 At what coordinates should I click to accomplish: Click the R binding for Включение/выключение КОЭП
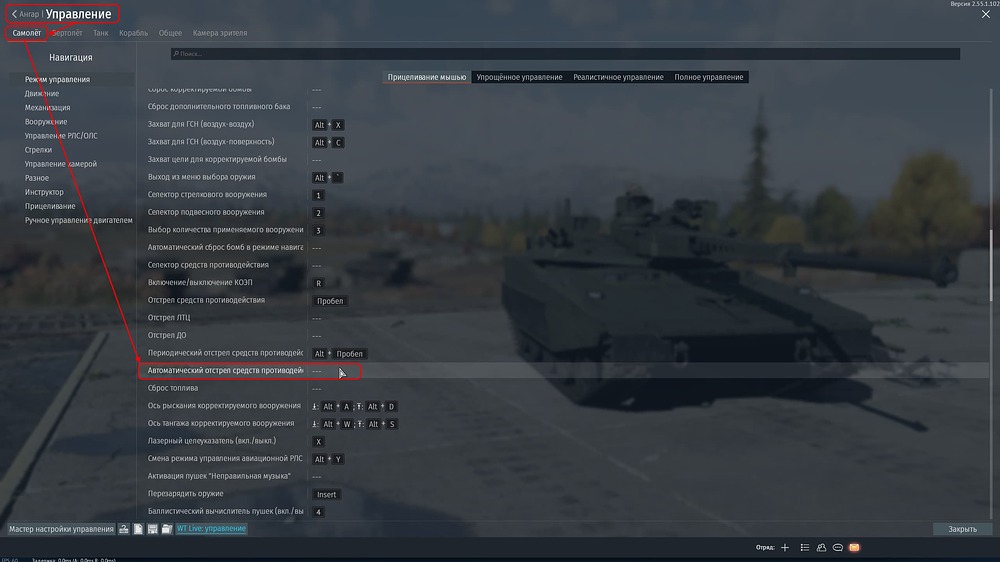(x=318, y=283)
